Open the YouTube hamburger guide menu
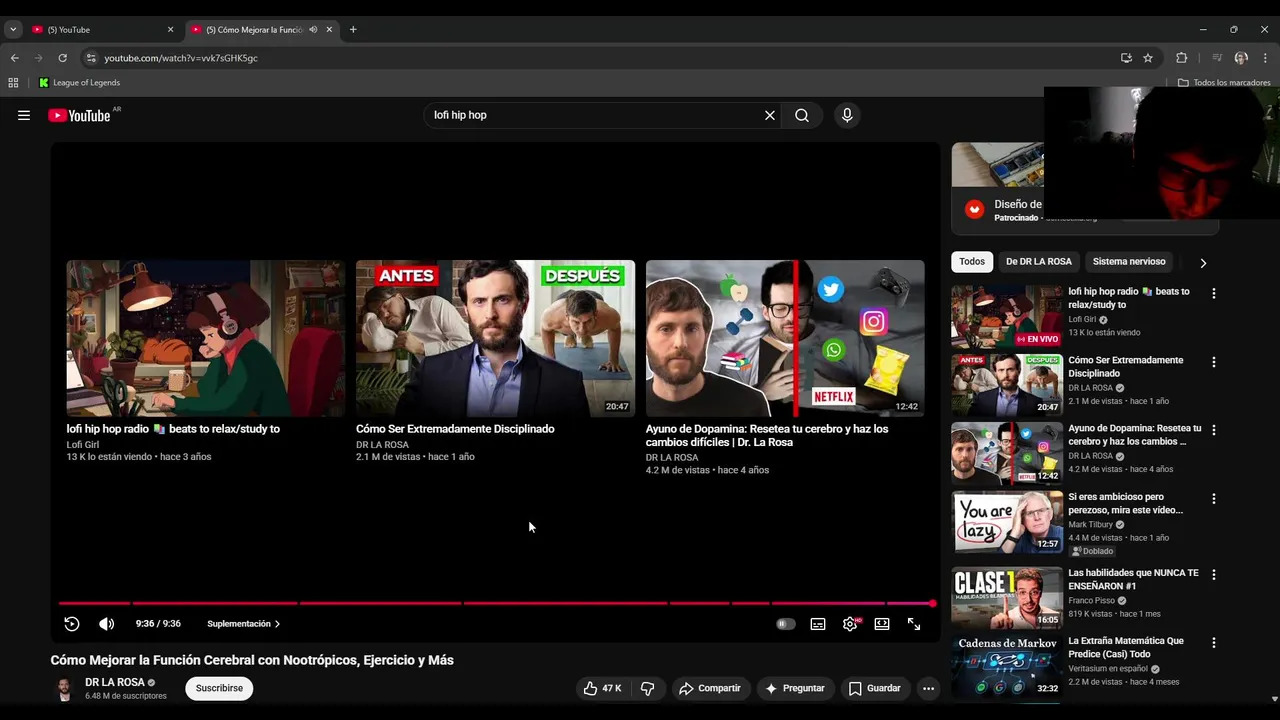The width and height of the screenshot is (1280, 720). tap(24, 115)
